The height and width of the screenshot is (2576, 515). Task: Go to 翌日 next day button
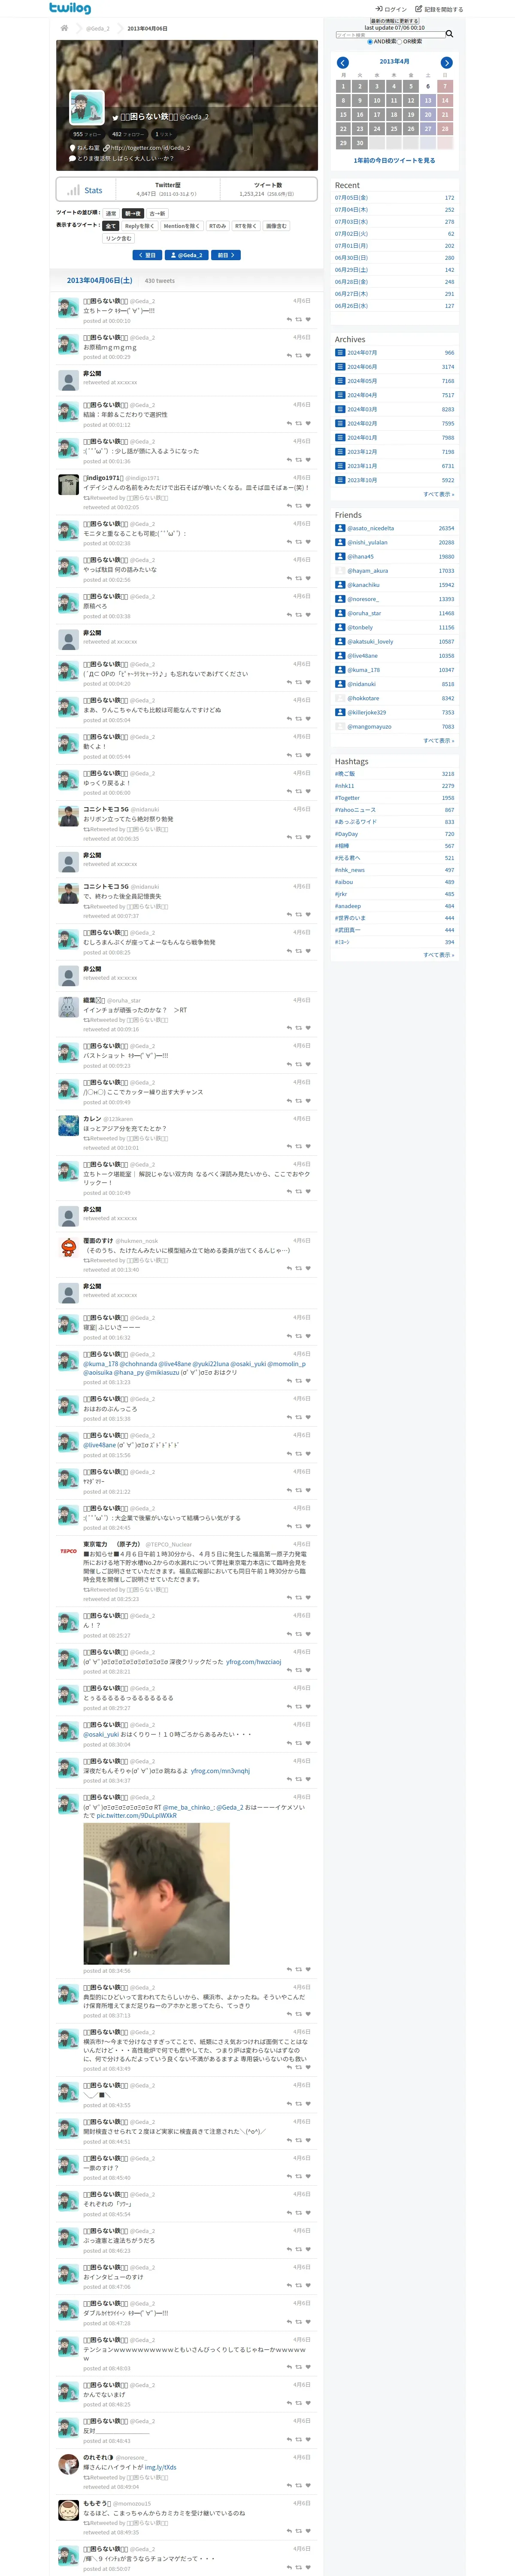(147, 255)
